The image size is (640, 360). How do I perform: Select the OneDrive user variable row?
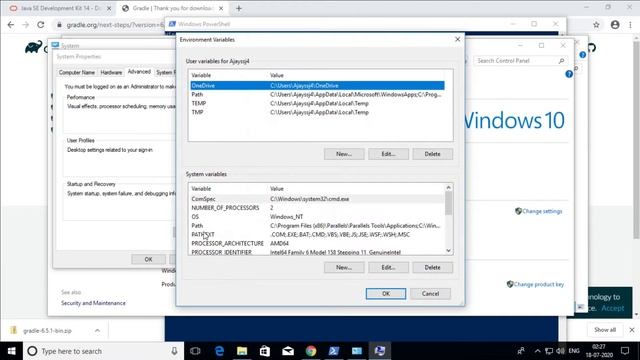tap(318, 86)
